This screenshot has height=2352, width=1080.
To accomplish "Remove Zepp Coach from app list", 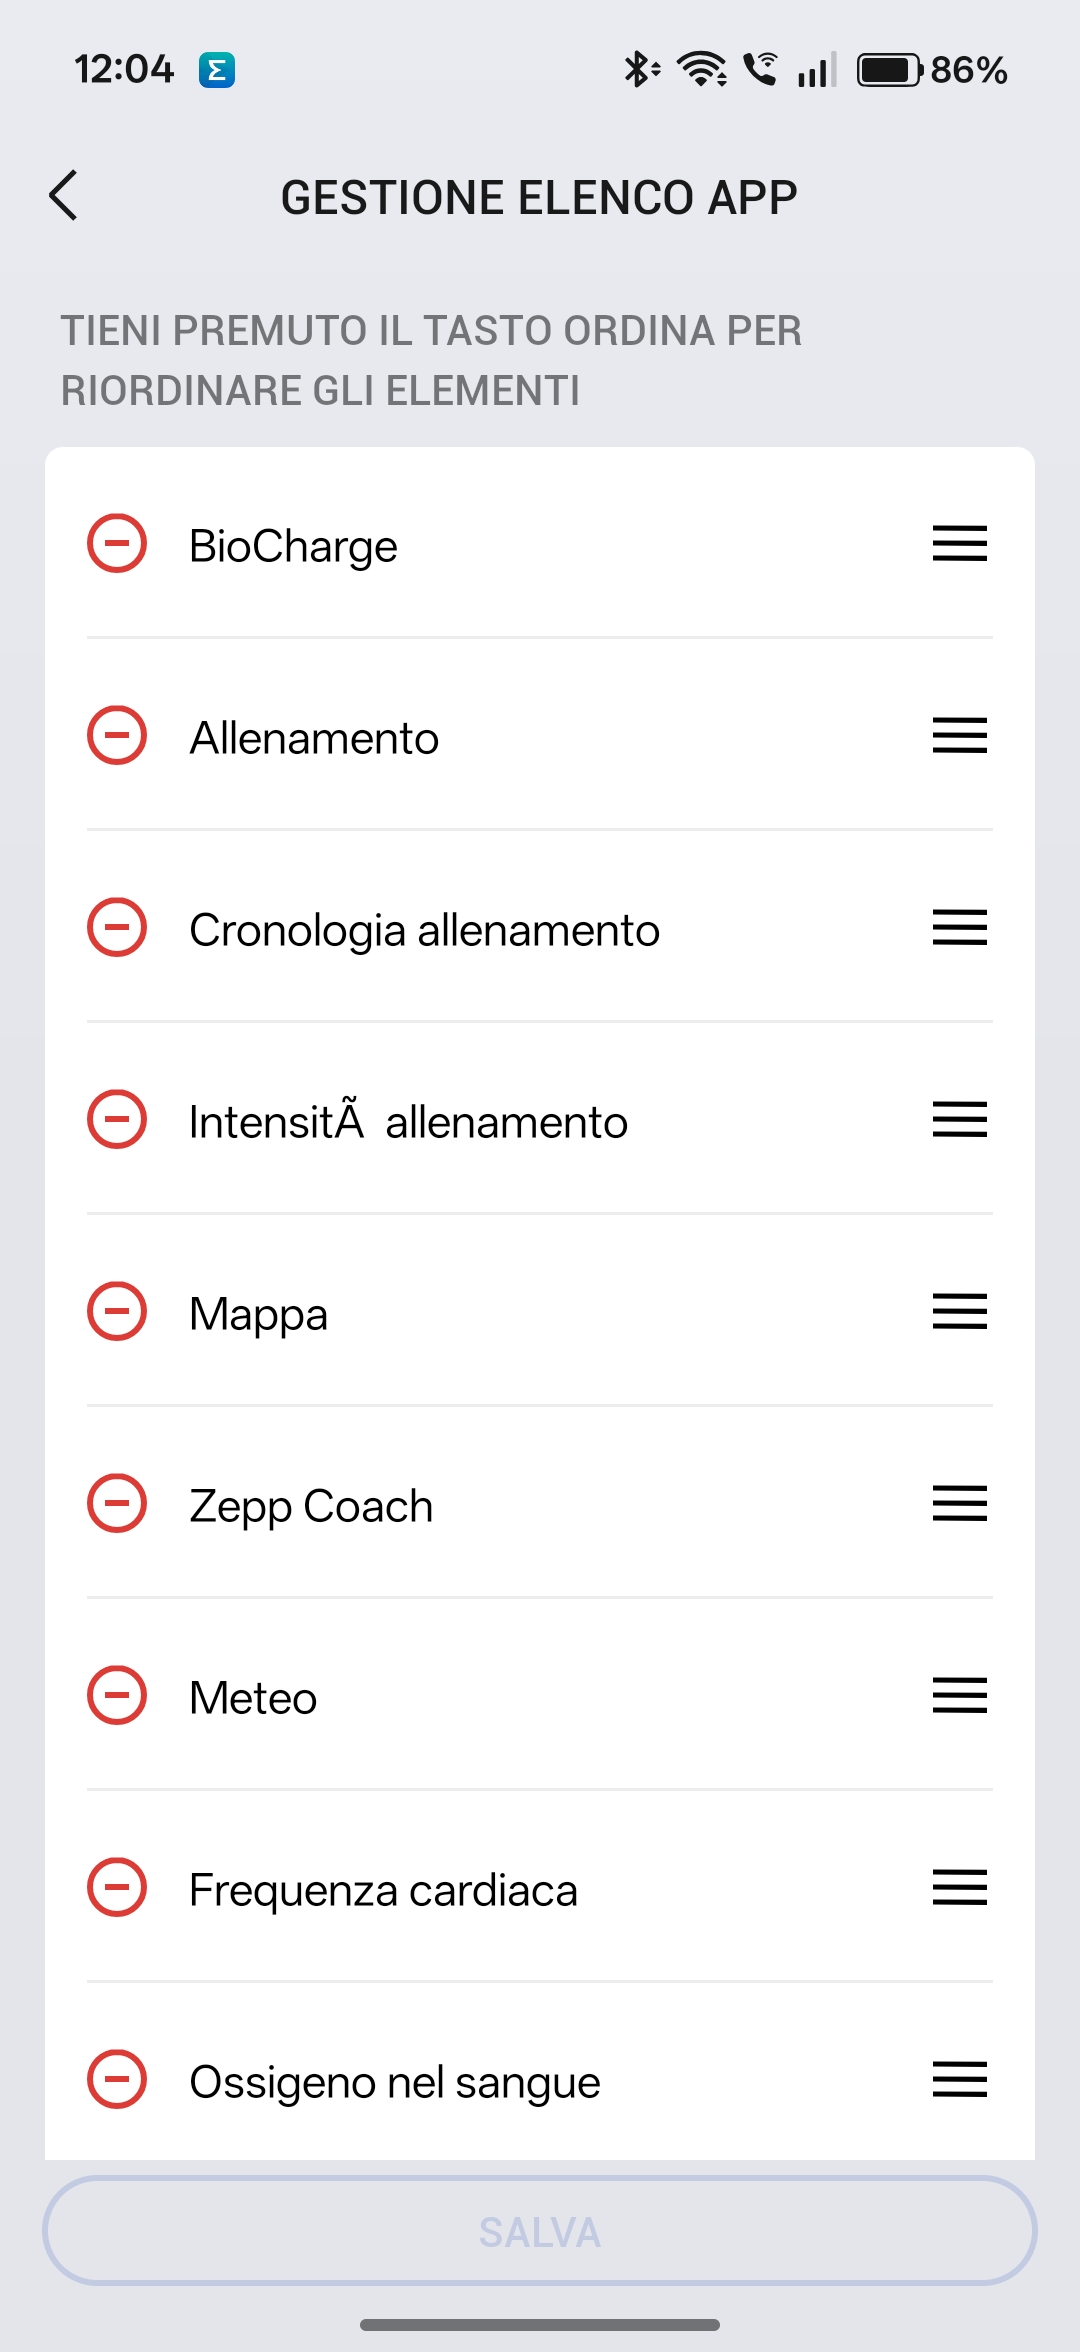I will 117,1504.
